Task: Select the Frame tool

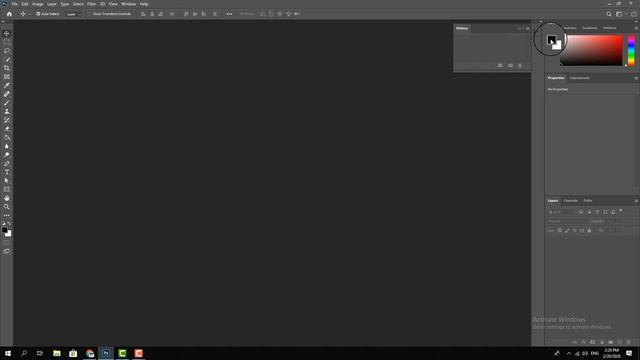Action: (7, 77)
